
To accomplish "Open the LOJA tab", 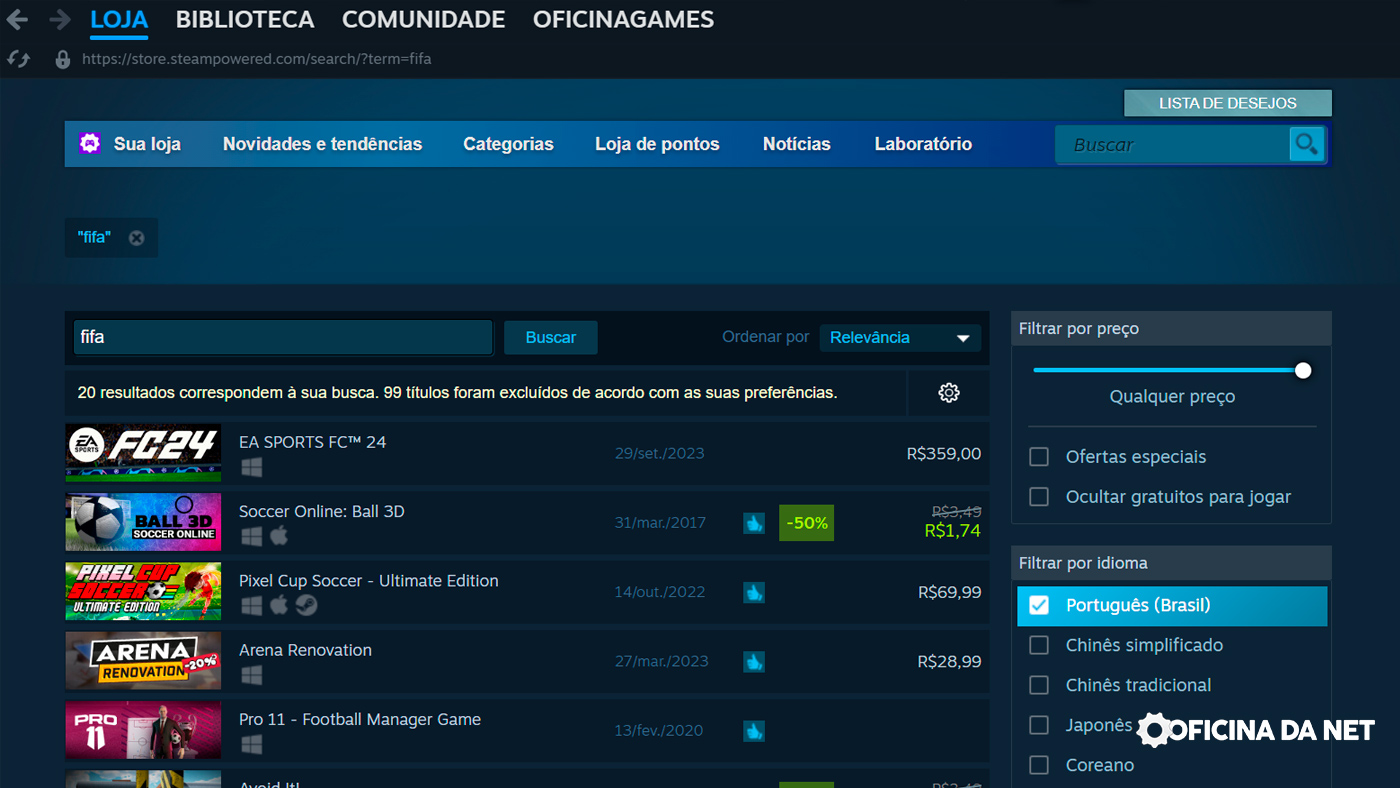I will point(119,19).
